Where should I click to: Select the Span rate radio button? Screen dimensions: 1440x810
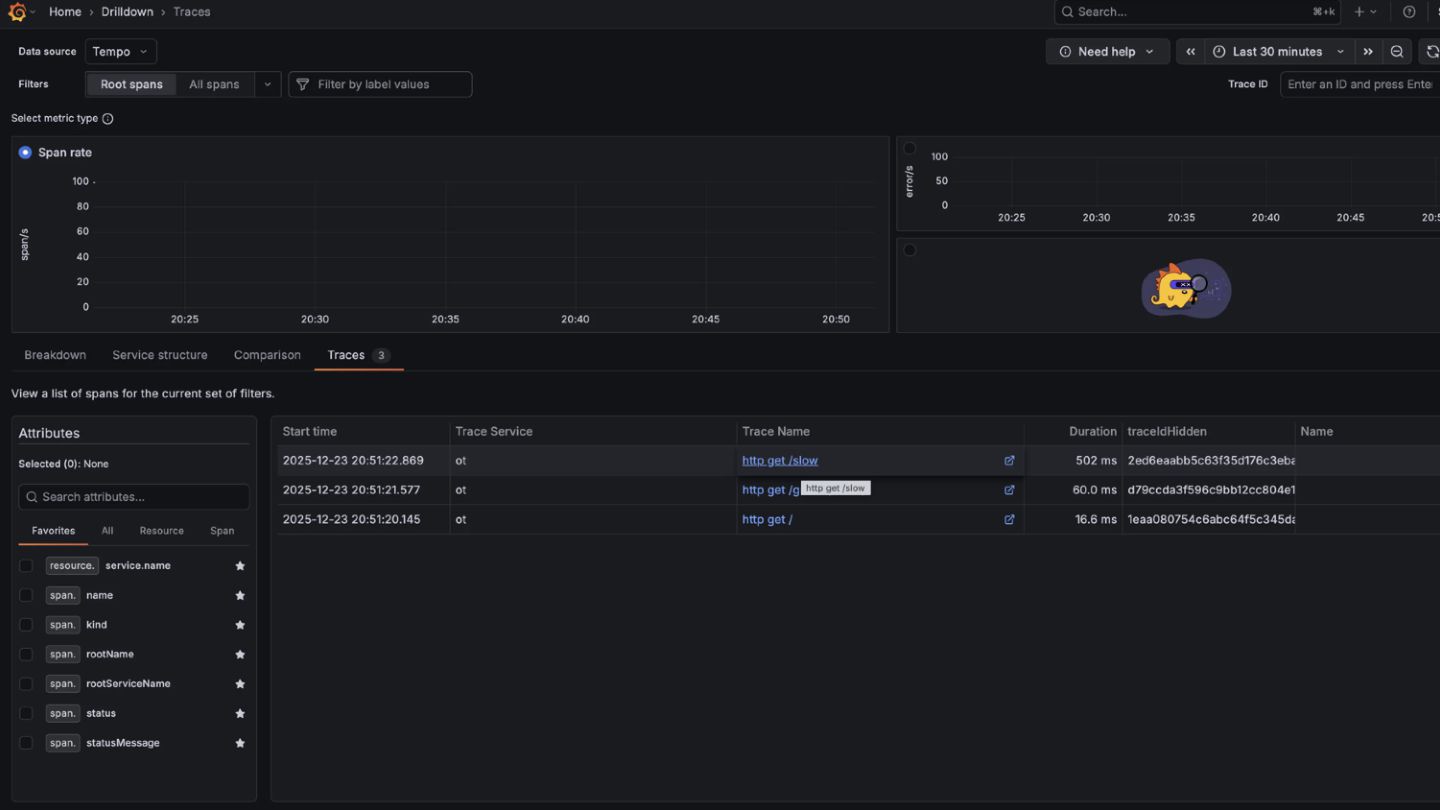25,153
